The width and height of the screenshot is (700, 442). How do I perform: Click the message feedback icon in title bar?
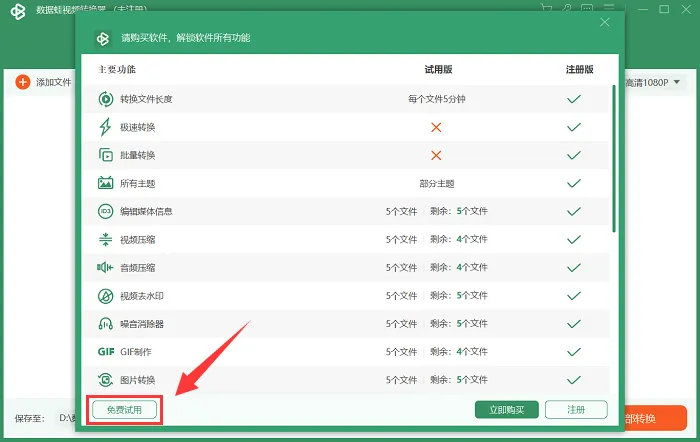587,8
